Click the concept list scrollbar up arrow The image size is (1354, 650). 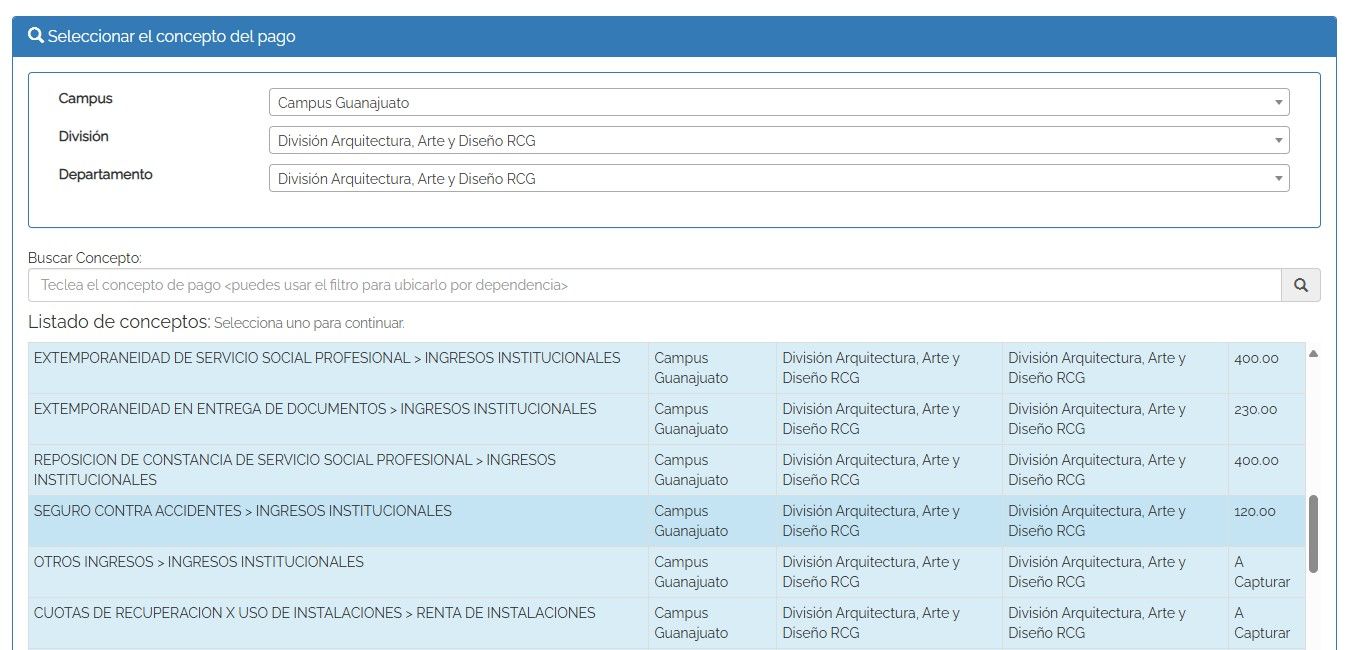(1313, 354)
